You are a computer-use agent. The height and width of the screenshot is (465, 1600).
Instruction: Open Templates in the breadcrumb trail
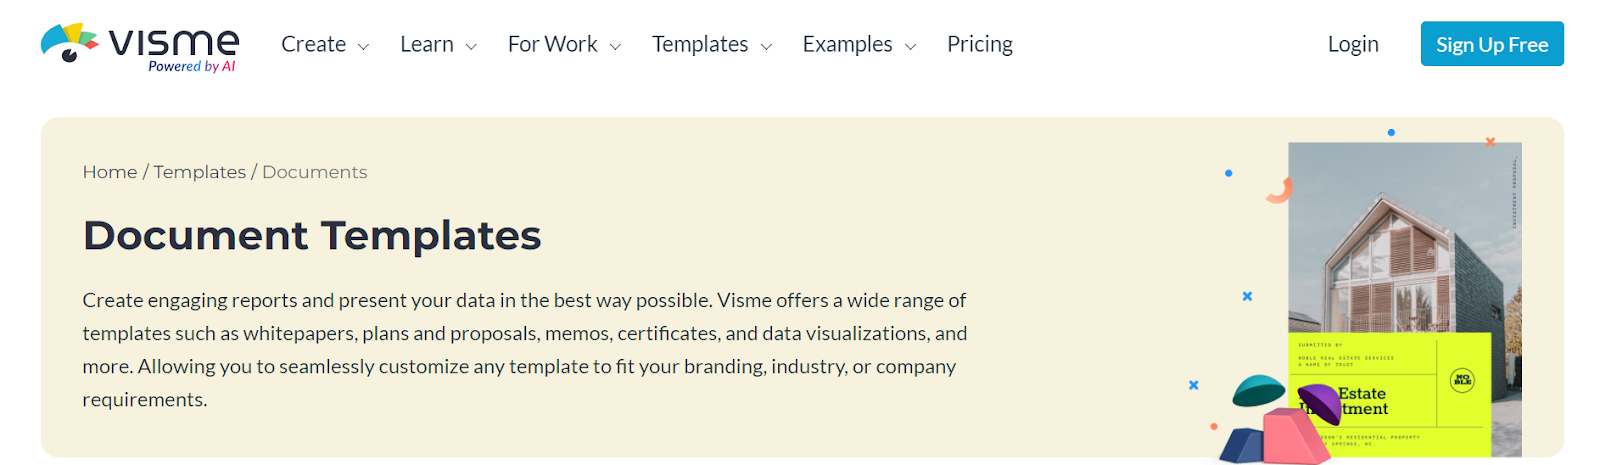click(200, 172)
